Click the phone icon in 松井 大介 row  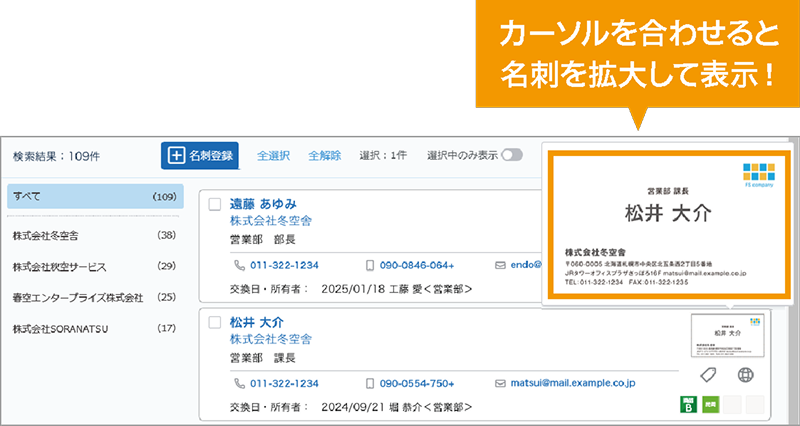pyautogui.click(x=239, y=383)
